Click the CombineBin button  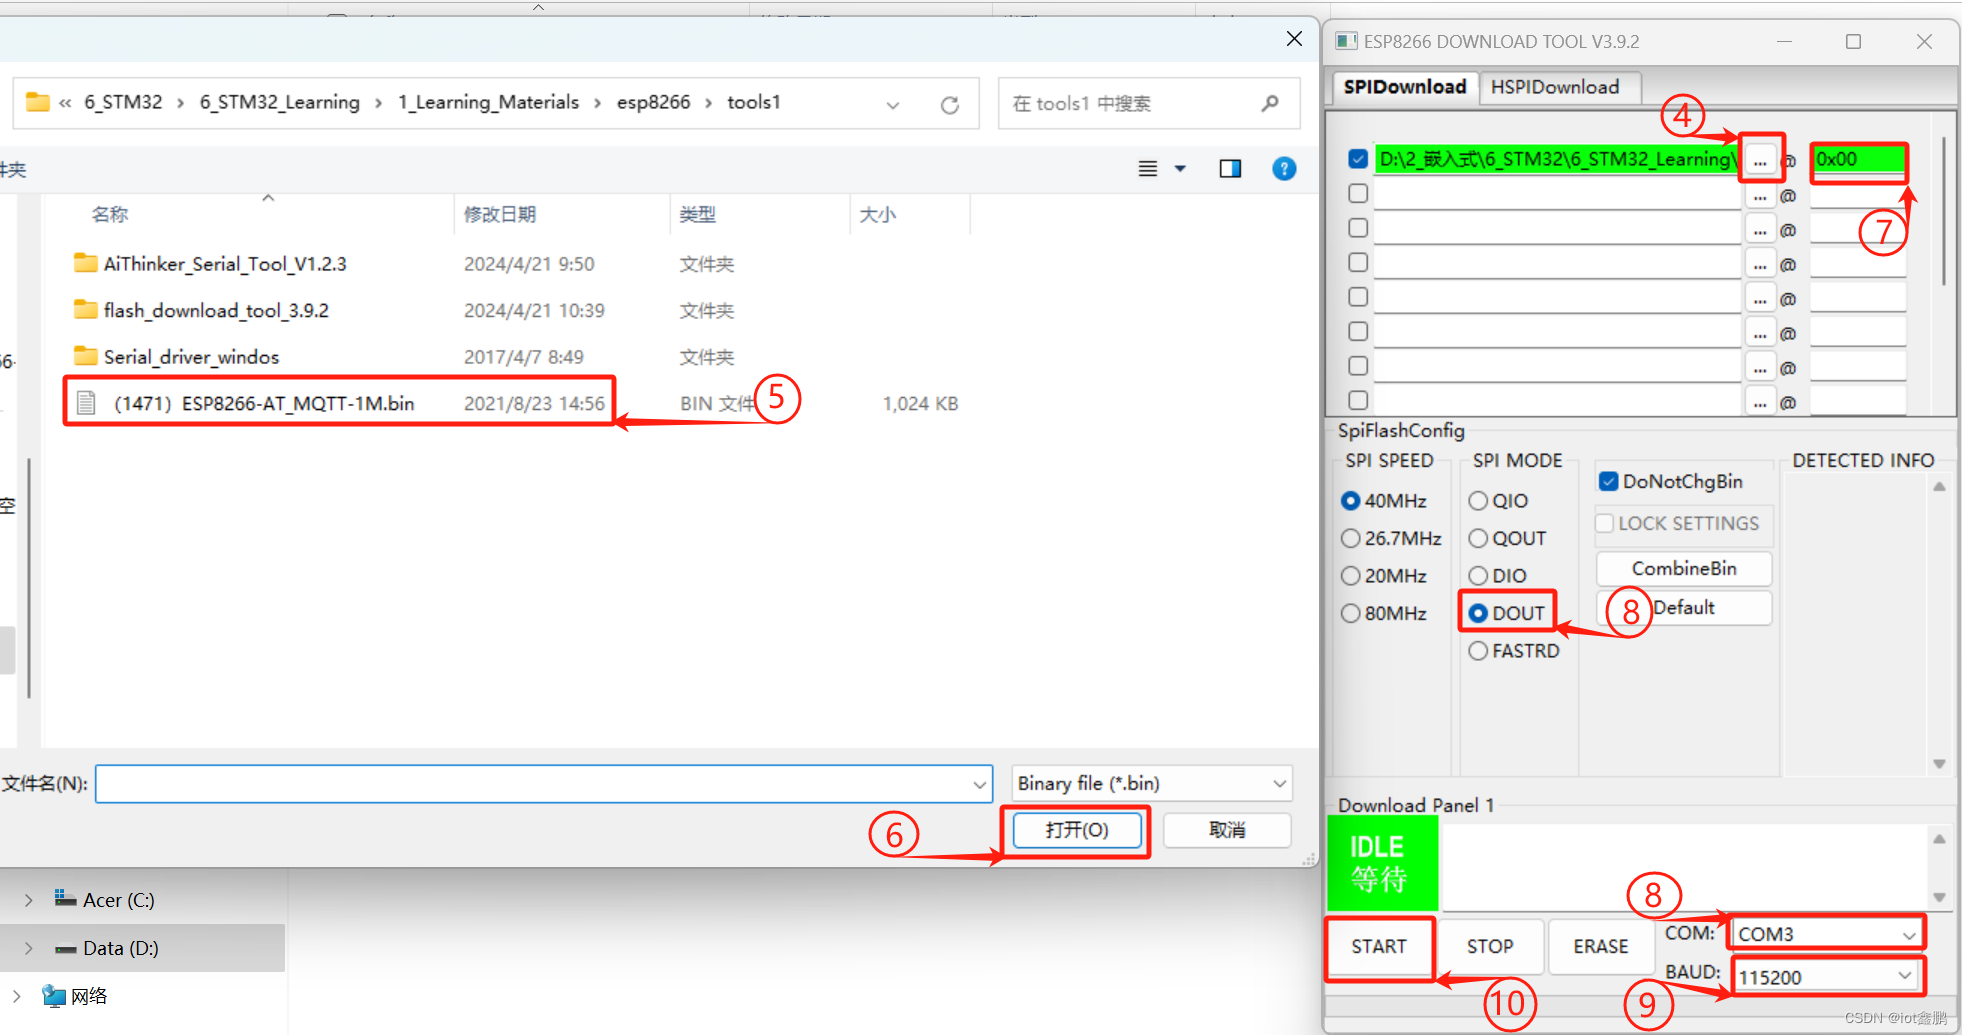point(1684,568)
